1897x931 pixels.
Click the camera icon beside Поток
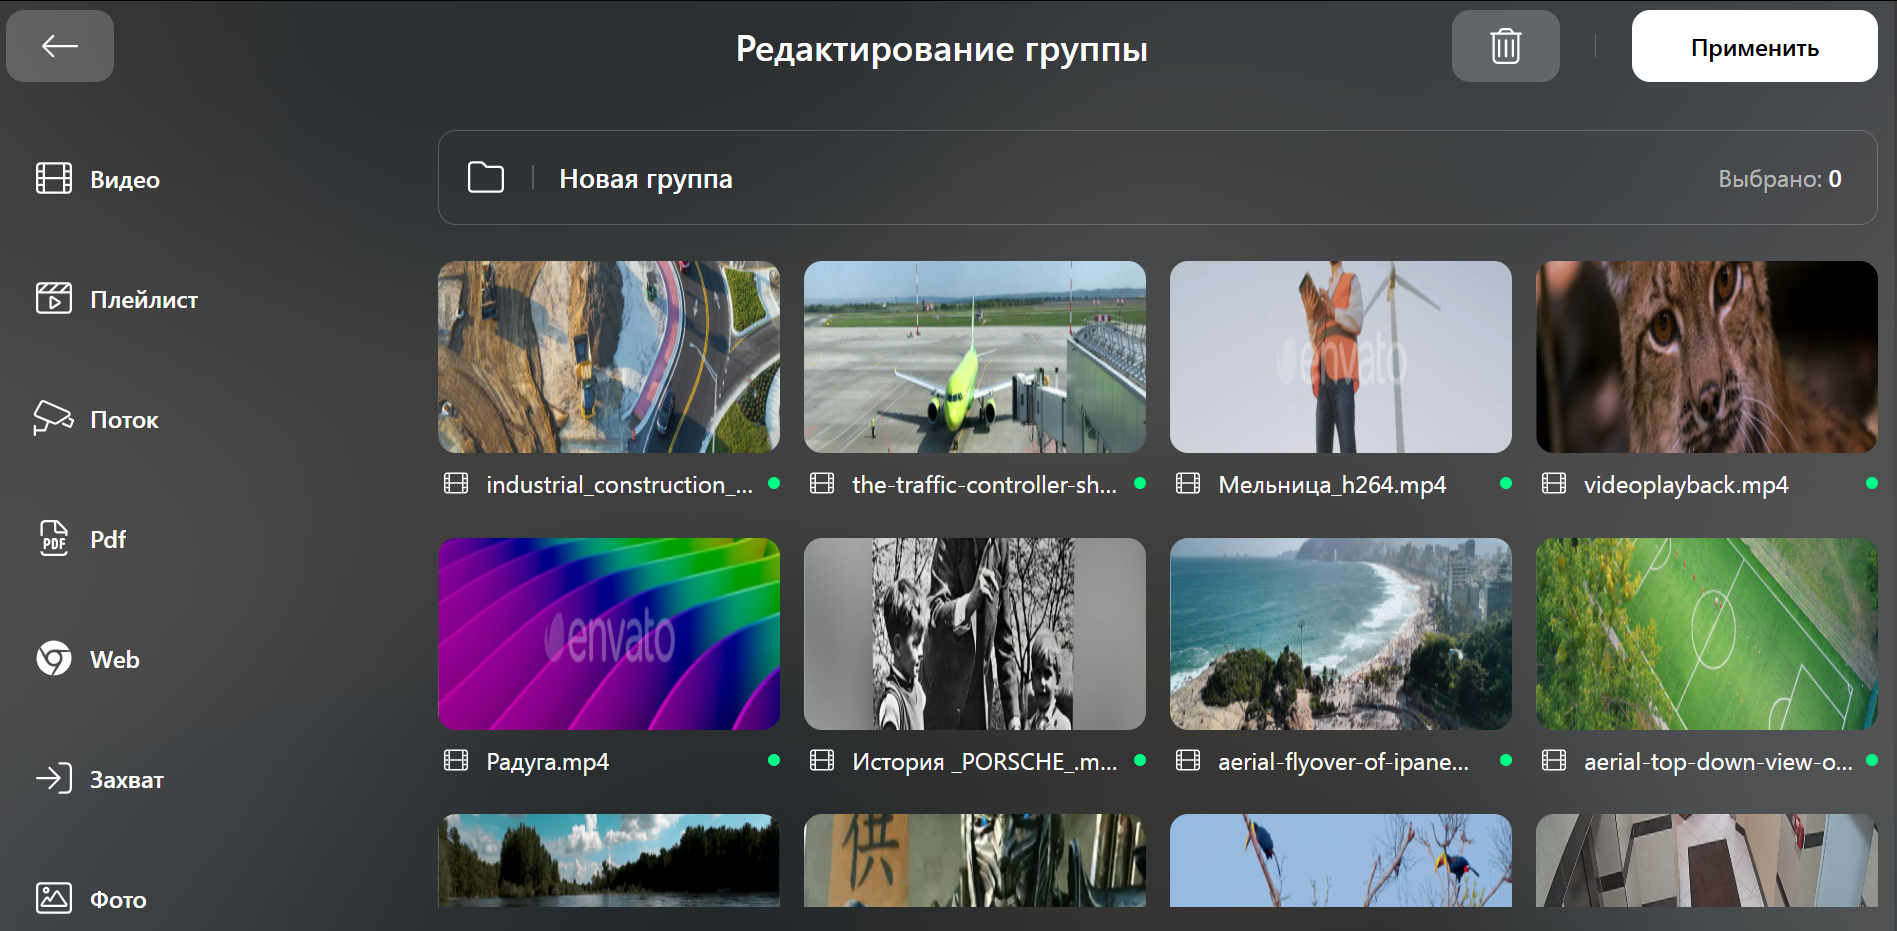tap(53, 418)
